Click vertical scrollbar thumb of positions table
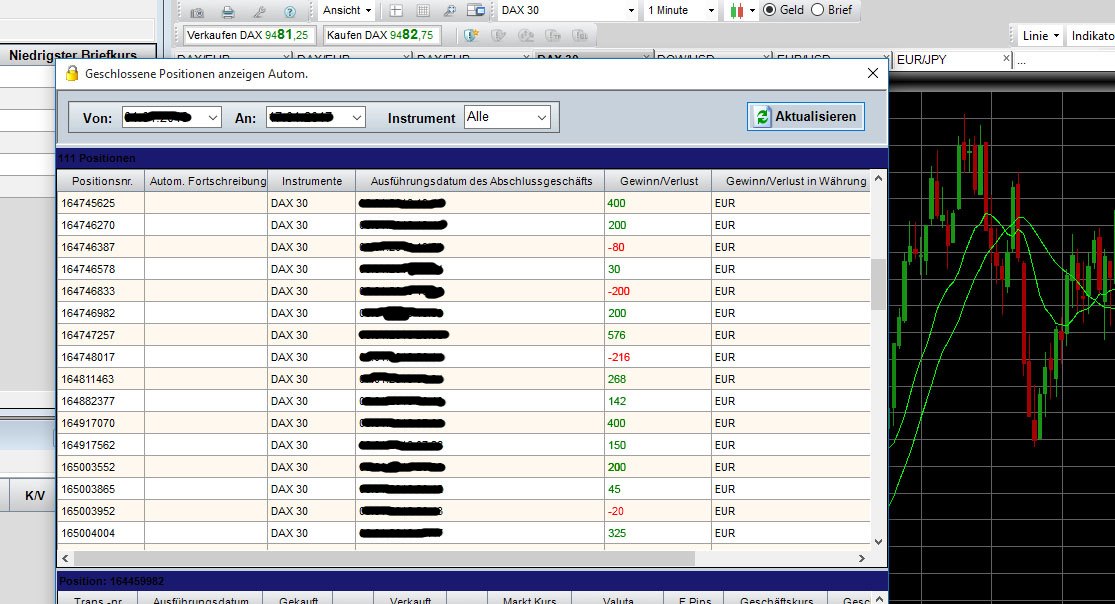1115x604 pixels. pyautogui.click(x=878, y=285)
